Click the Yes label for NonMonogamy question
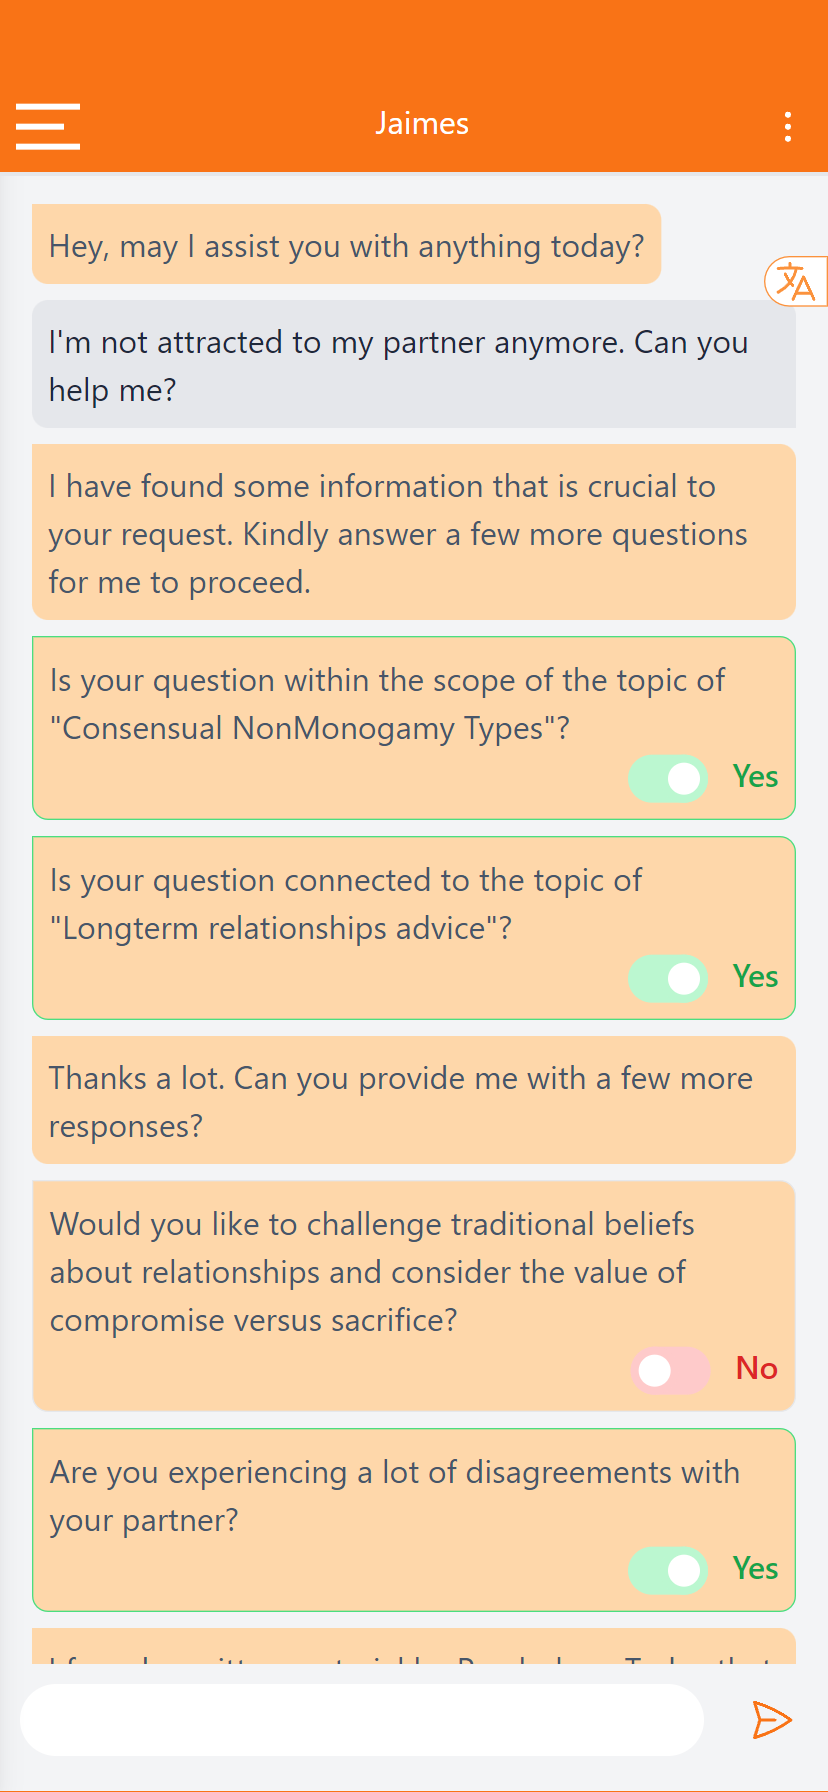Image resolution: width=828 pixels, height=1792 pixels. [755, 777]
